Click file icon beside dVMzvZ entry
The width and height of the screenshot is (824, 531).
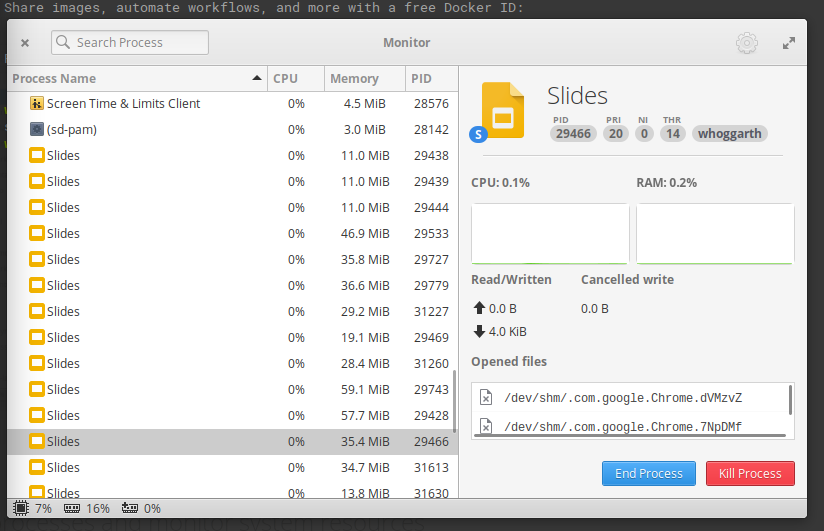pyautogui.click(x=486, y=398)
